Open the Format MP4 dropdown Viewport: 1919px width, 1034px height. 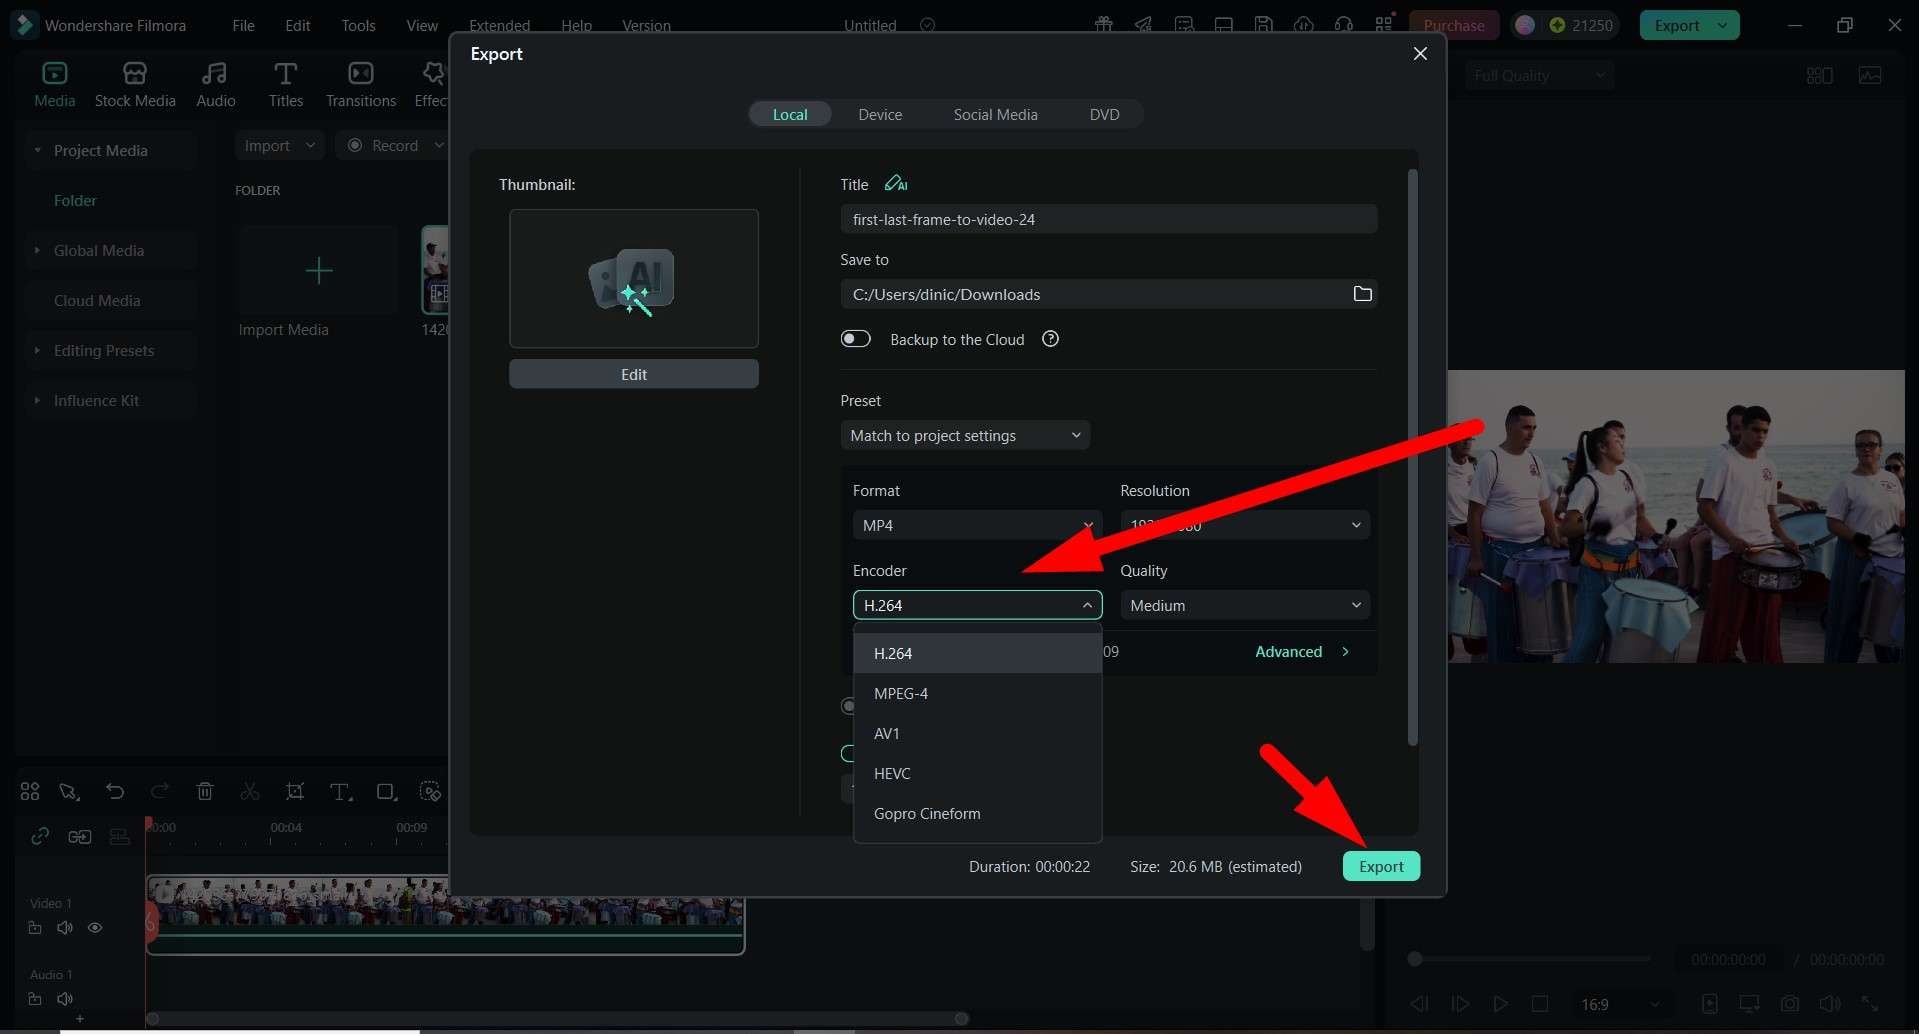click(x=977, y=525)
